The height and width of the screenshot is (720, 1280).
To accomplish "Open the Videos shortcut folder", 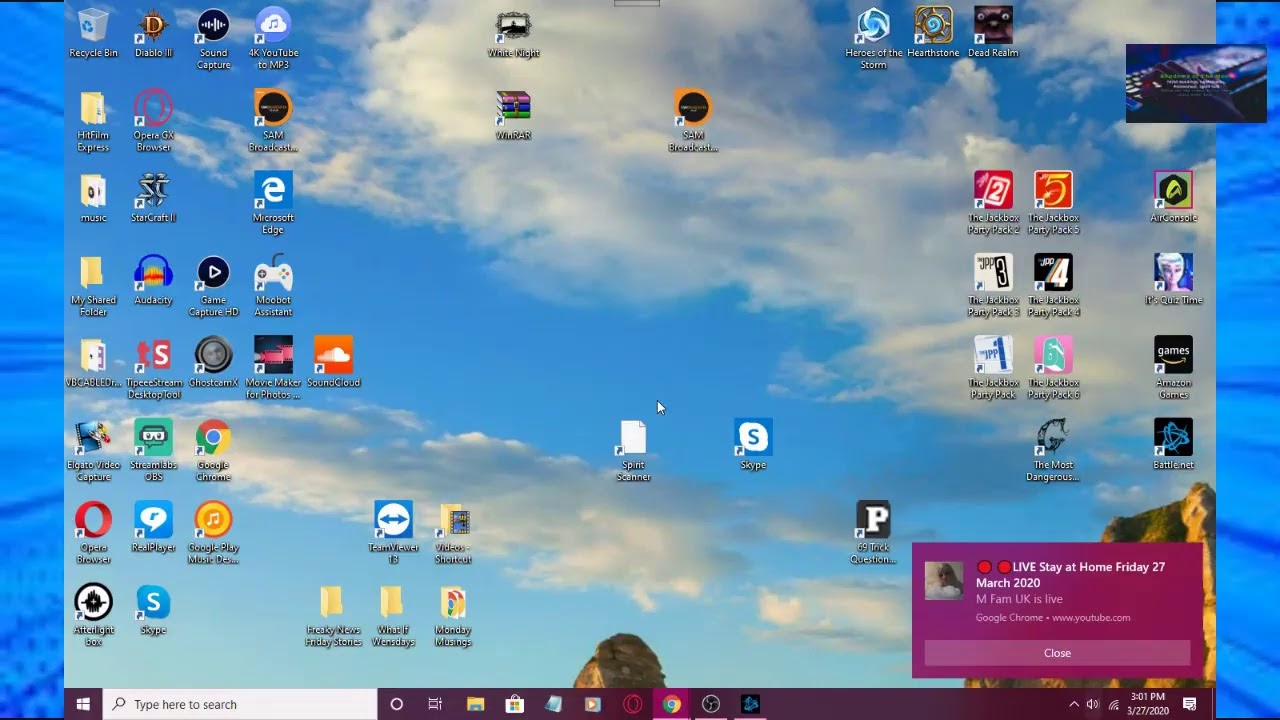I will tap(453, 534).
